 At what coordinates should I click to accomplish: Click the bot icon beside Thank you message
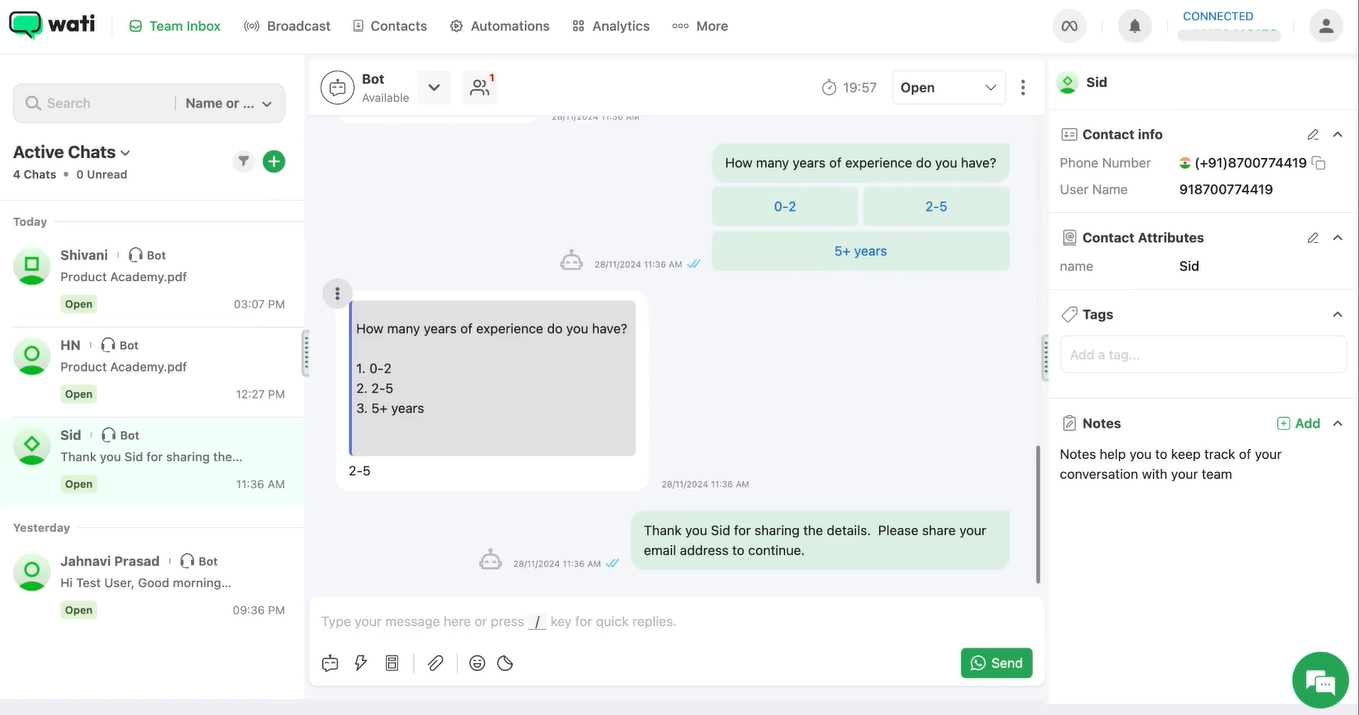pos(490,560)
